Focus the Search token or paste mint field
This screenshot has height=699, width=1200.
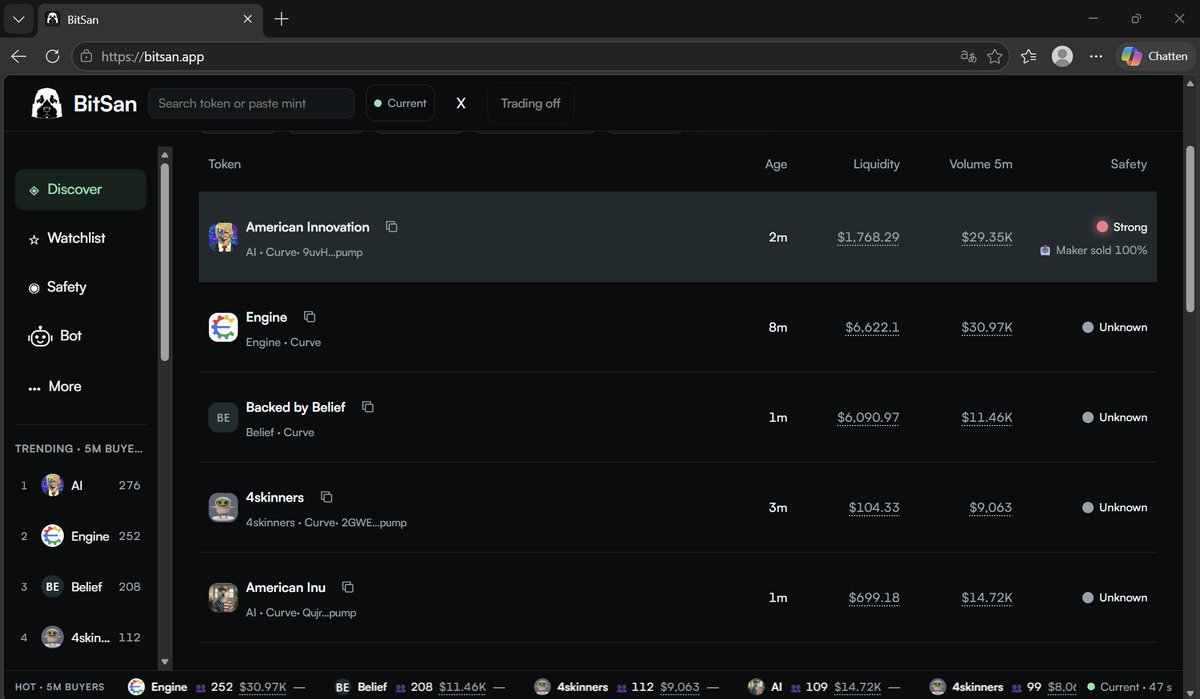[x=252, y=103]
